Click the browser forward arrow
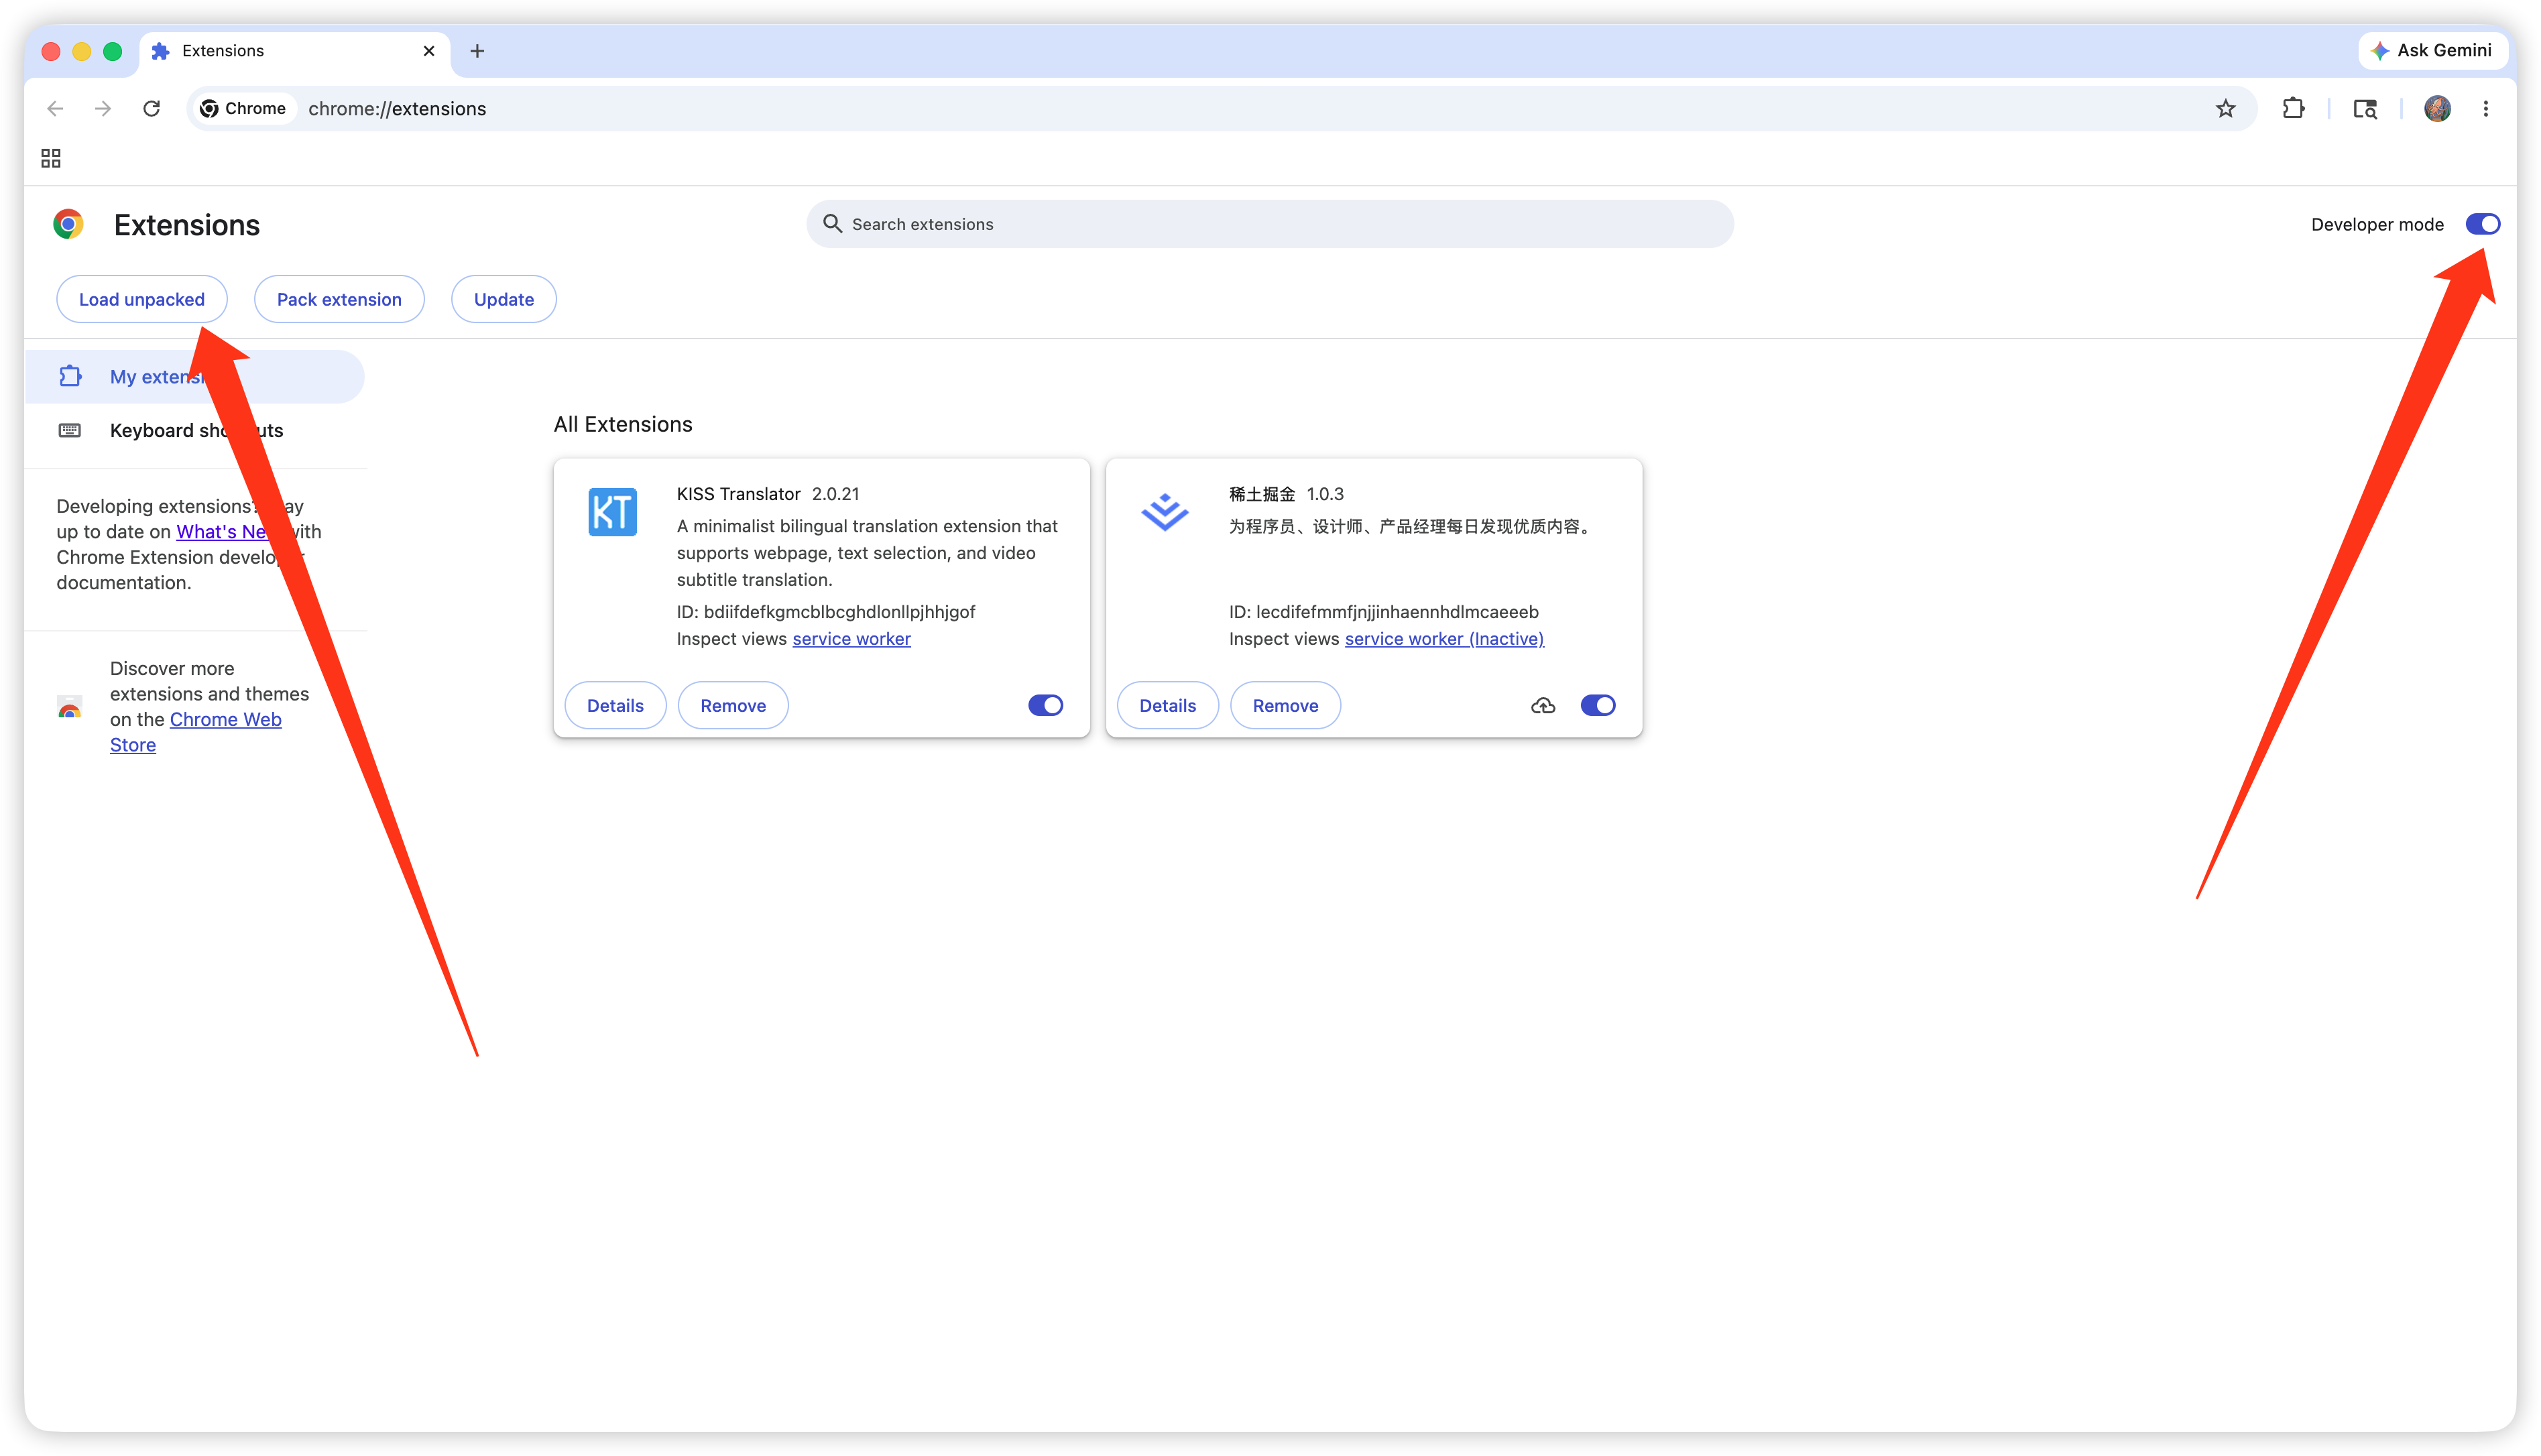Image resolution: width=2541 pixels, height=1456 pixels. (x=103, y=108)
